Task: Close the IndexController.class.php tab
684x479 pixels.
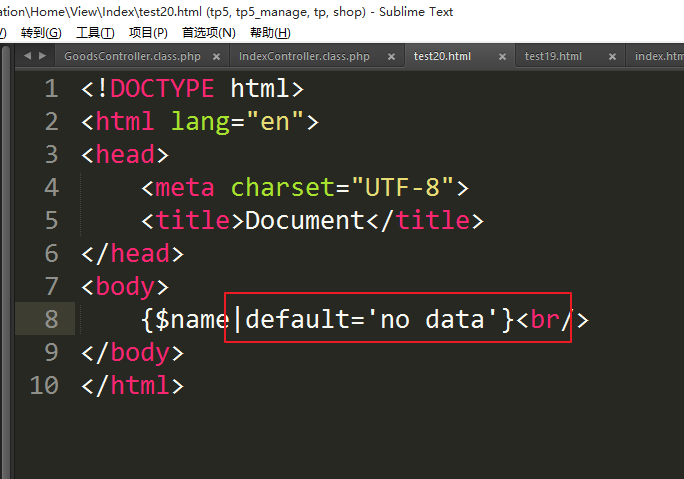Action: pos(388,57)
